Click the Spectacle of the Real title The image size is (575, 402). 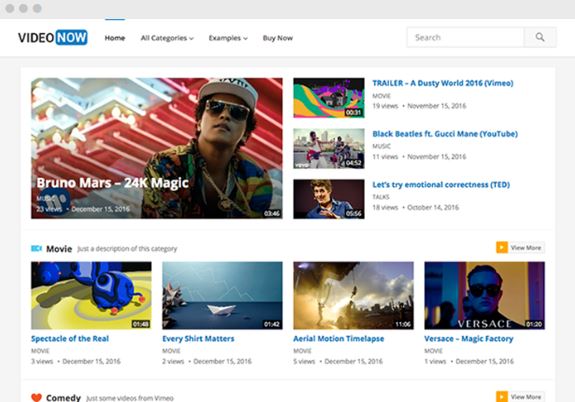coord(70,339)
